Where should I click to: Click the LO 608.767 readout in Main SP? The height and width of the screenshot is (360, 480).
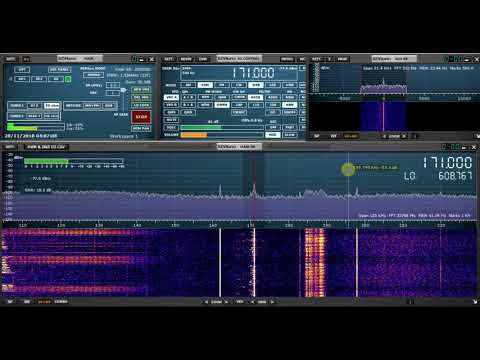point(438,176)
